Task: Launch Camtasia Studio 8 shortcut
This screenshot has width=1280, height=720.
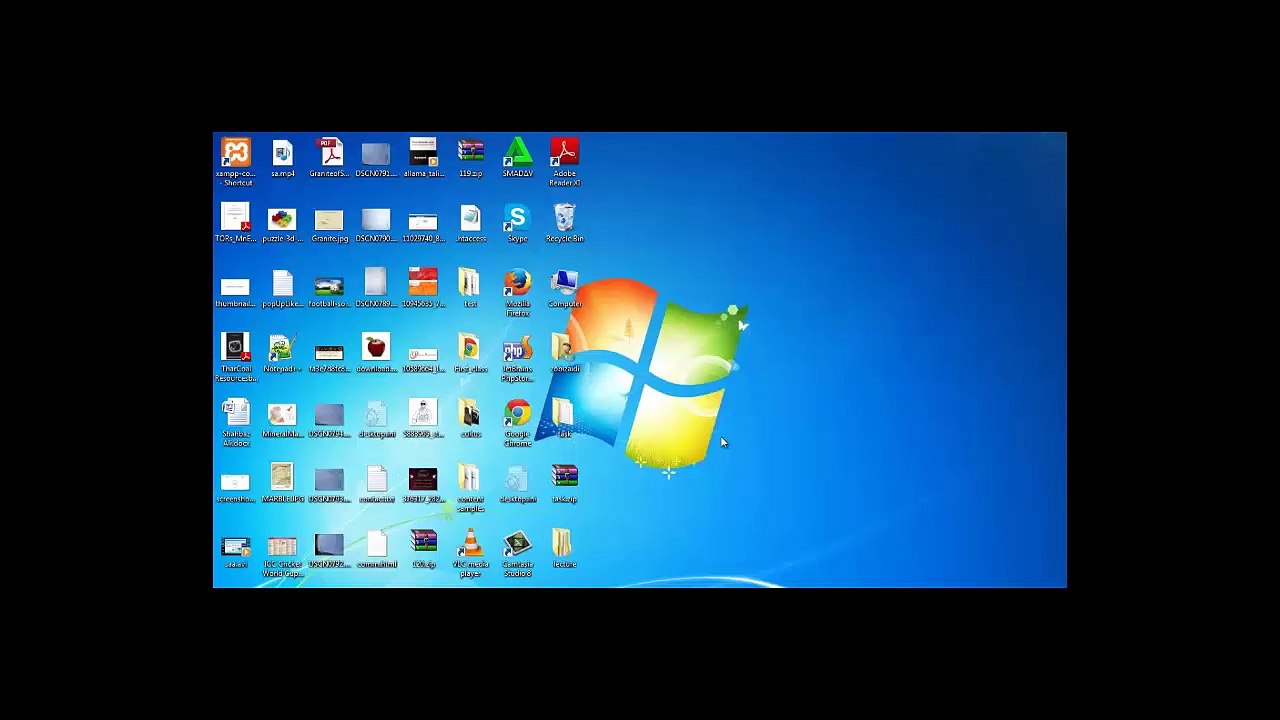Action: point(517,543)
